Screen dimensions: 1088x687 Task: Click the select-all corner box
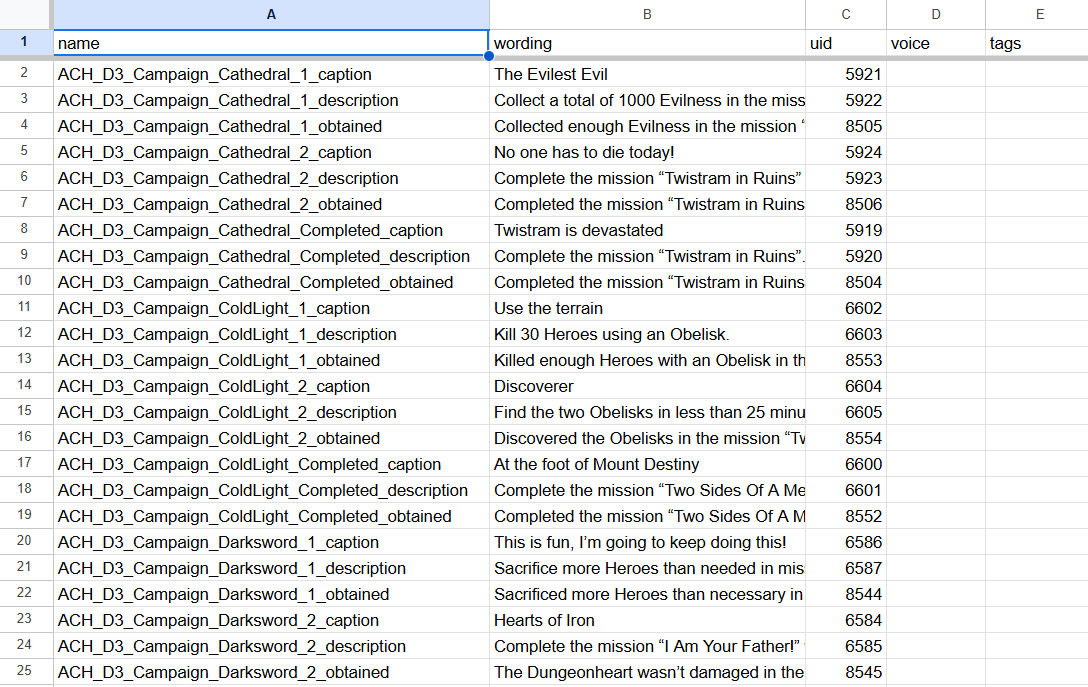tap(26, 14)
